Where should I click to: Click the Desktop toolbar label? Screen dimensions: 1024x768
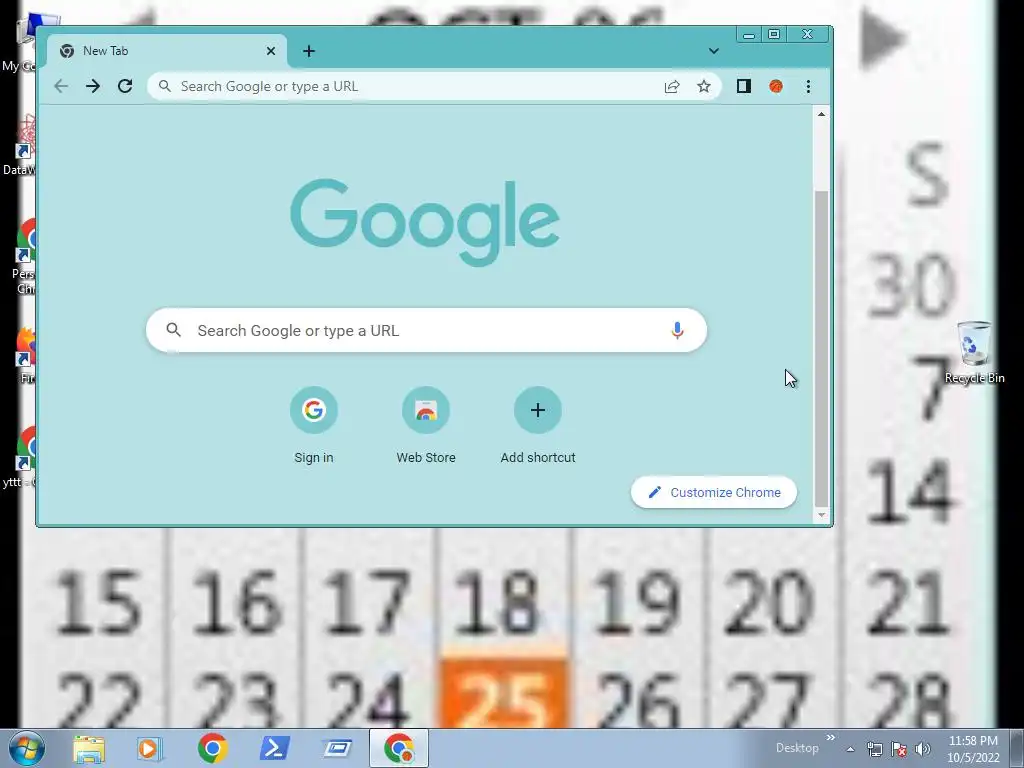[797, 748]
